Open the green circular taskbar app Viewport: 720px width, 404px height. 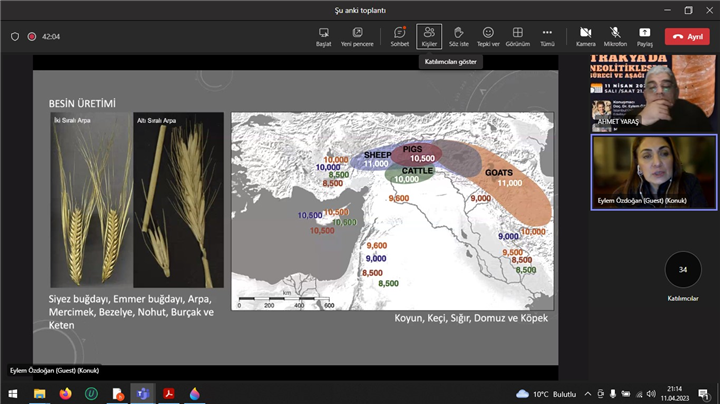click(91, 393)
